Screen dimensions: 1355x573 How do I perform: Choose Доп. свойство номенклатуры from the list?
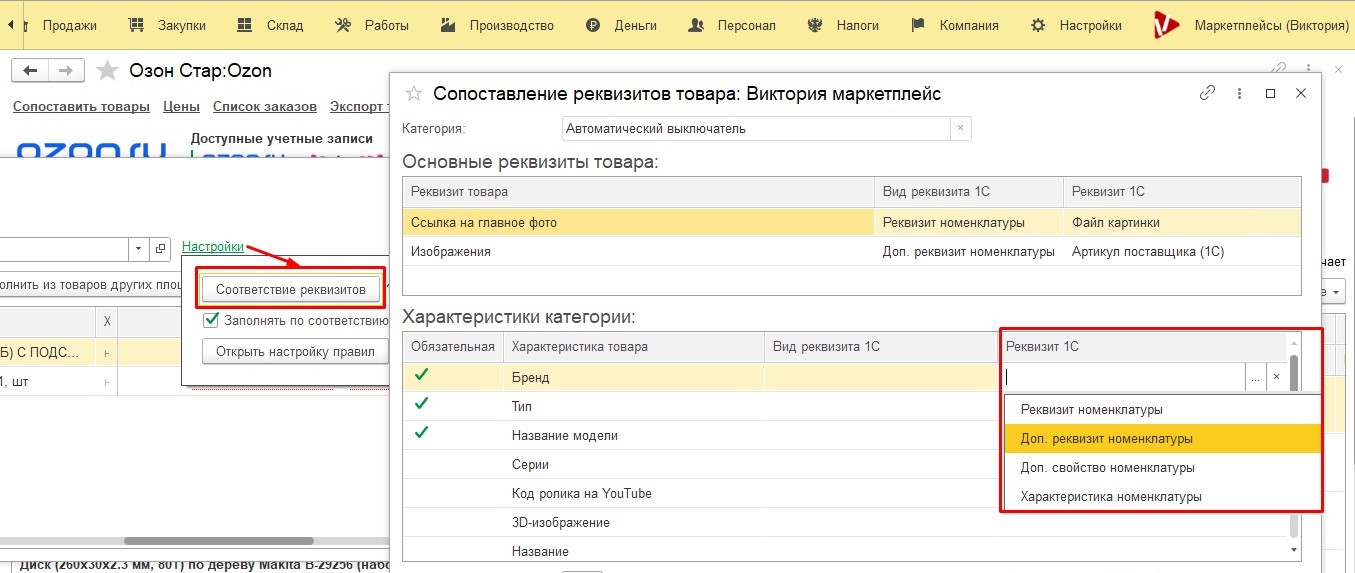tap(1162, 467)
